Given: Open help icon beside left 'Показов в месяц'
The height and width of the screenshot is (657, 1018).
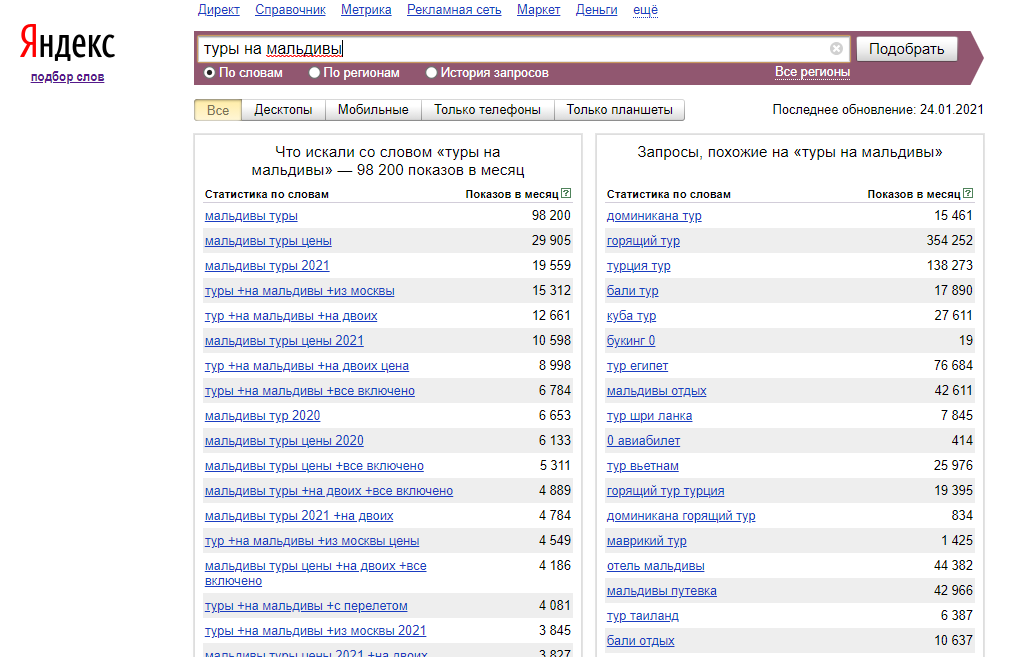Looking at the screenshot, I should pos(566,193).
